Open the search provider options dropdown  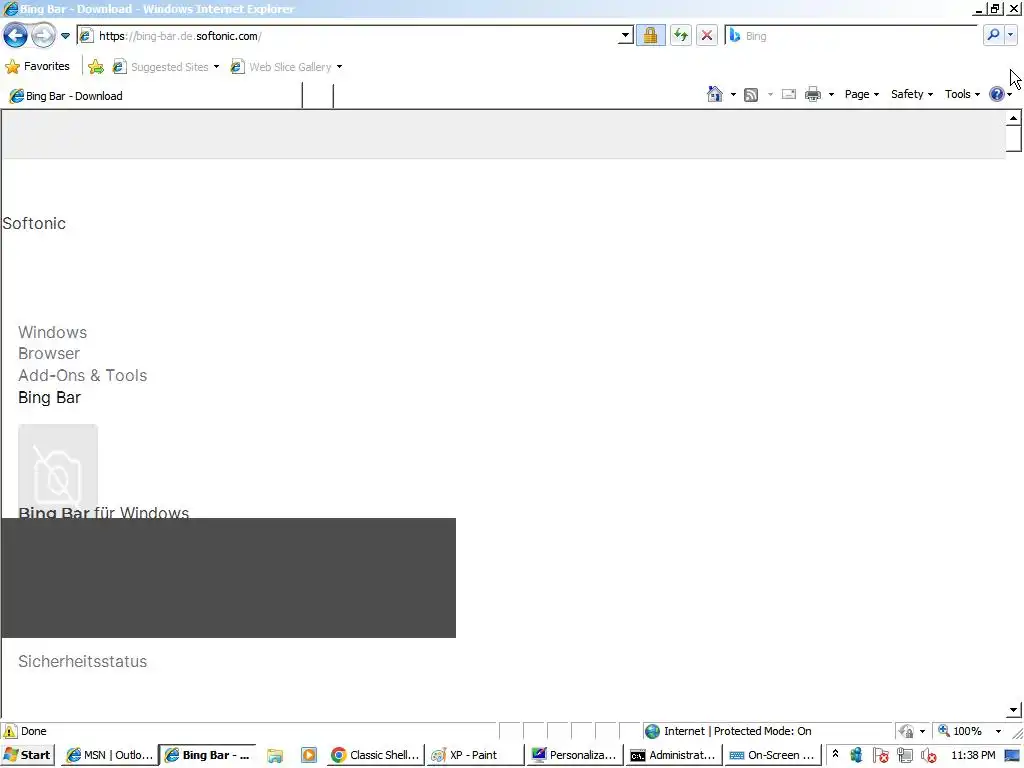[1010, 35]
